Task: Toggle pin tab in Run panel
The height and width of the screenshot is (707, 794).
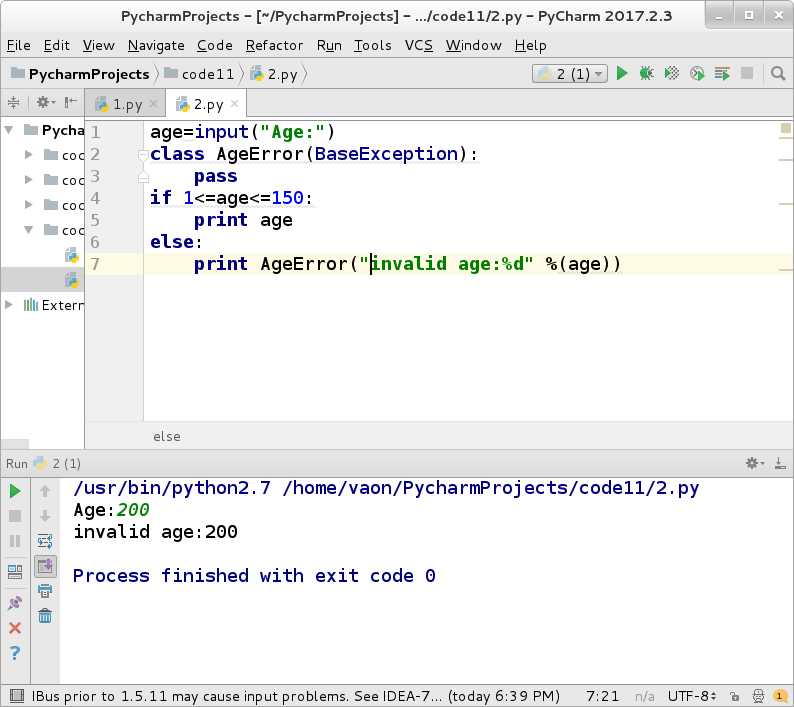Action: point(15,603)
